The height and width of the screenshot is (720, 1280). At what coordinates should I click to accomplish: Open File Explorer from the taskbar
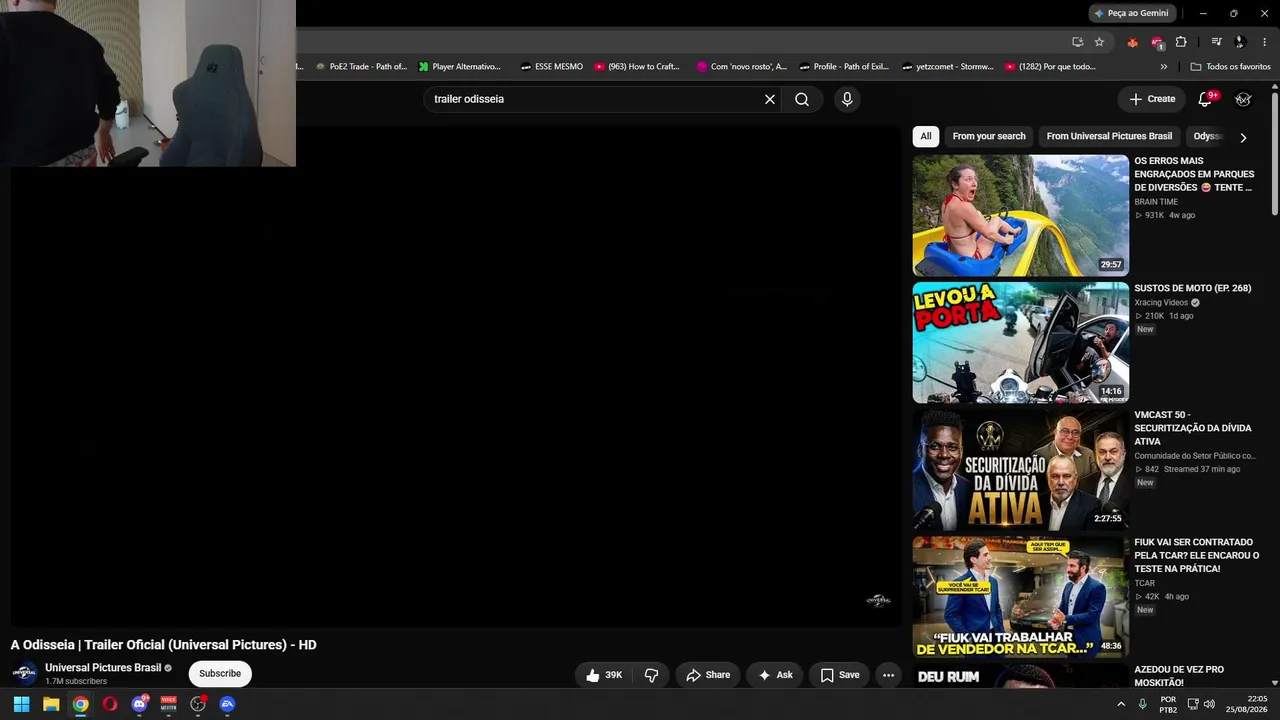(x=51, y=704)
